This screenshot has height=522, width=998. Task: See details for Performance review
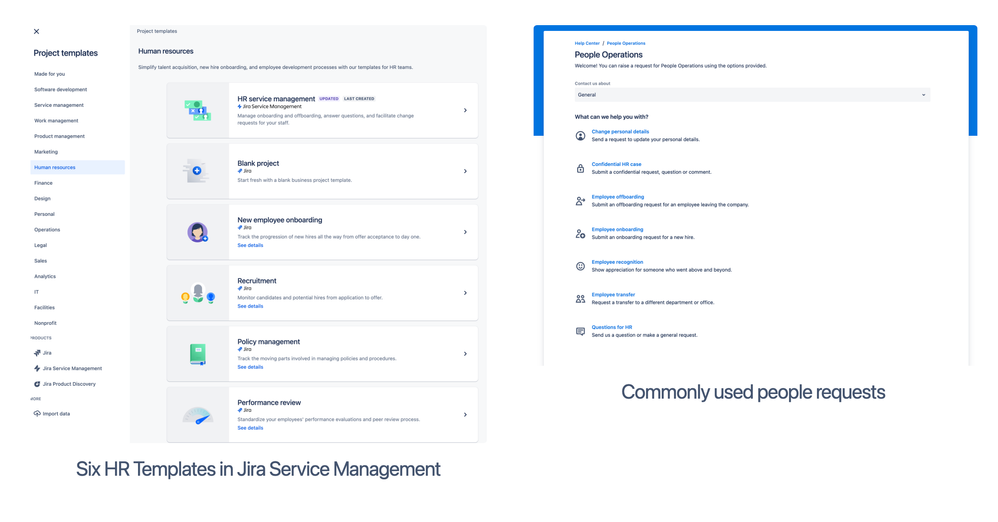click(250, 428)
